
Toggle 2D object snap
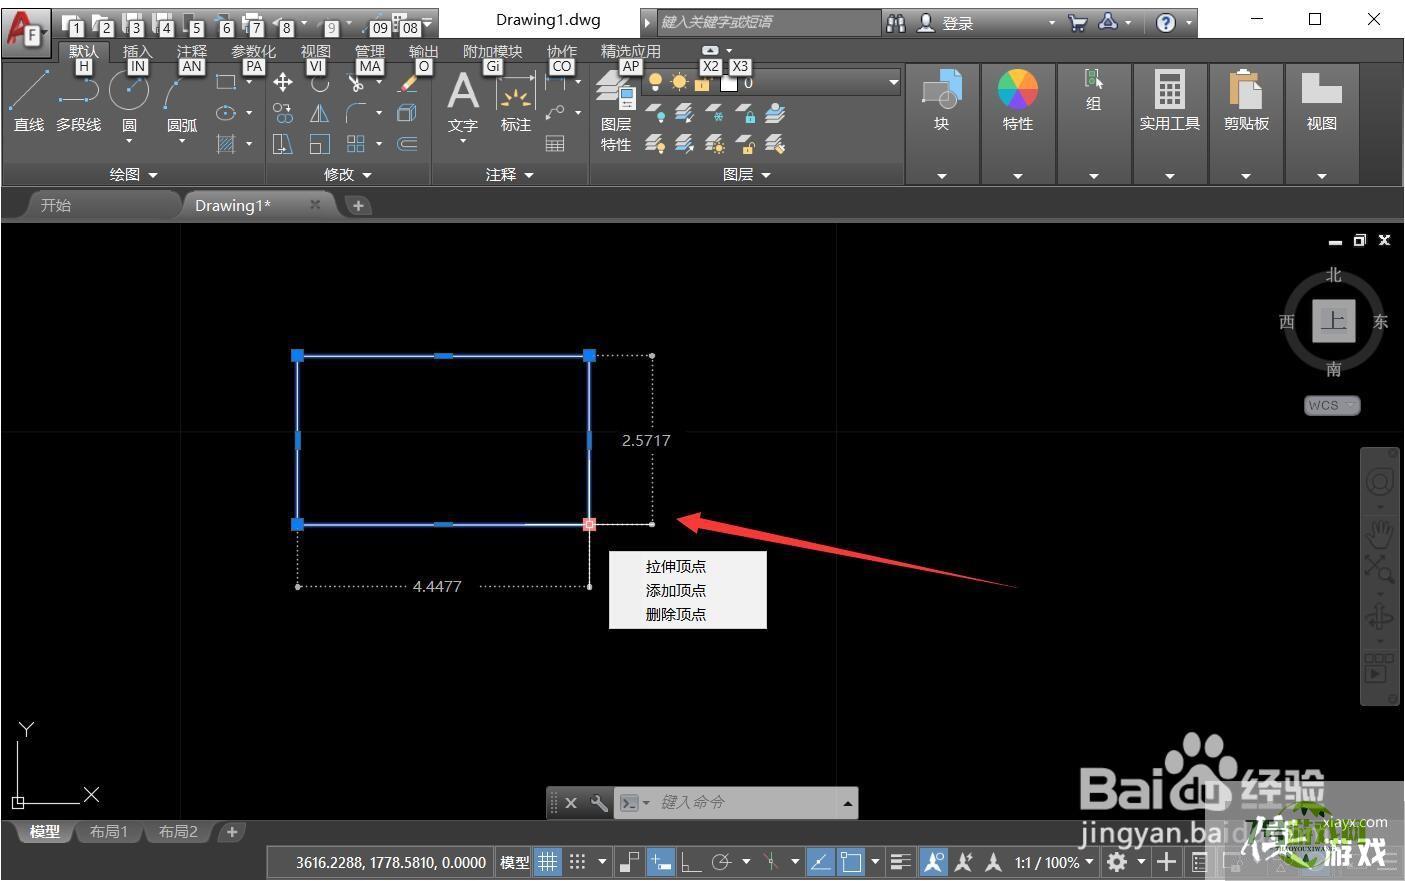(851, 862)
